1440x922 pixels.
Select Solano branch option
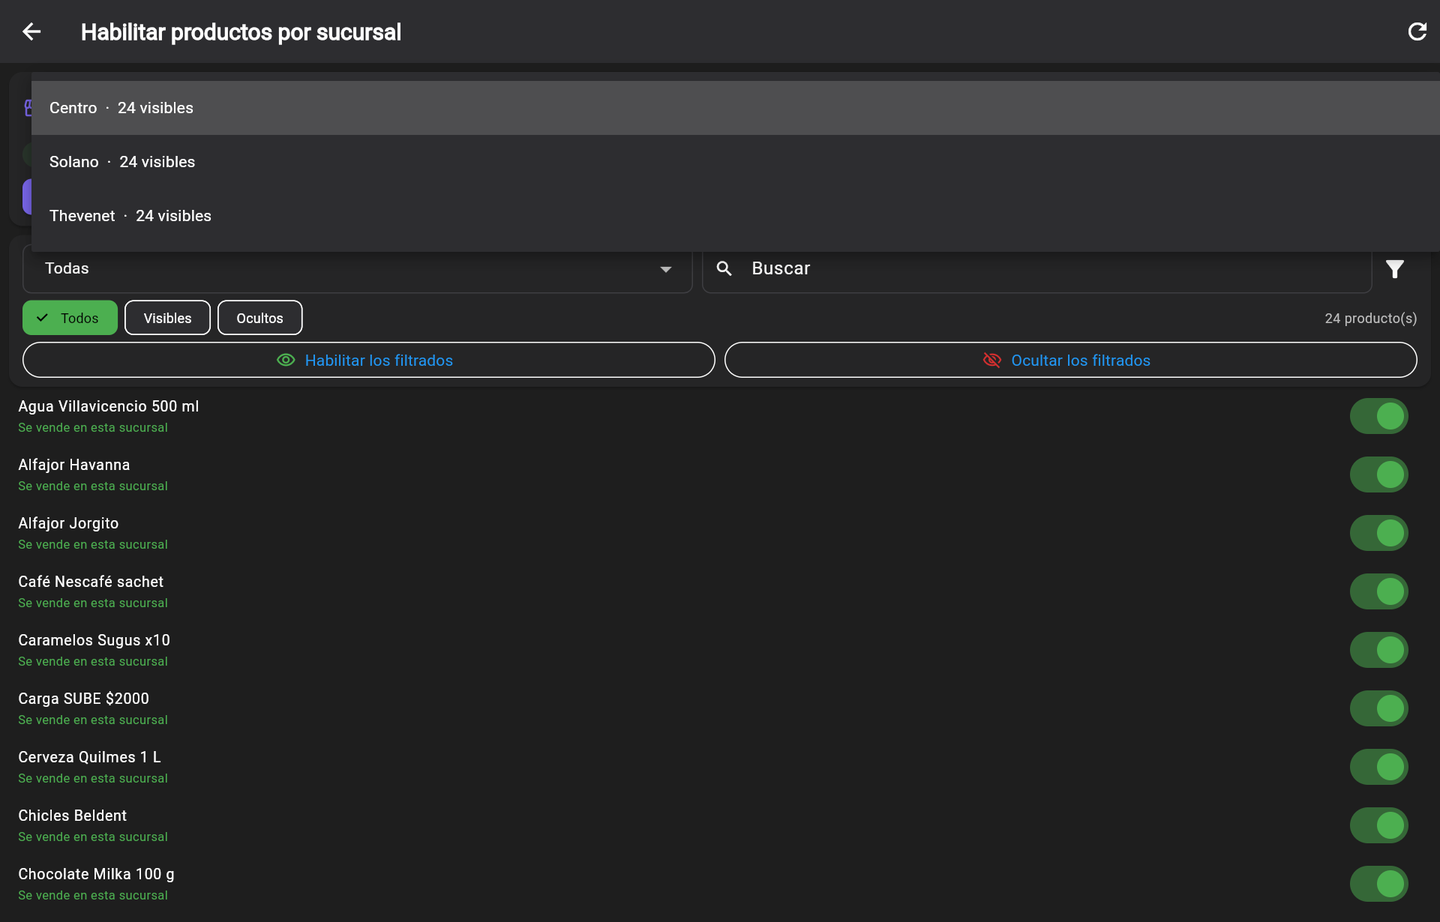coord(736,162)
